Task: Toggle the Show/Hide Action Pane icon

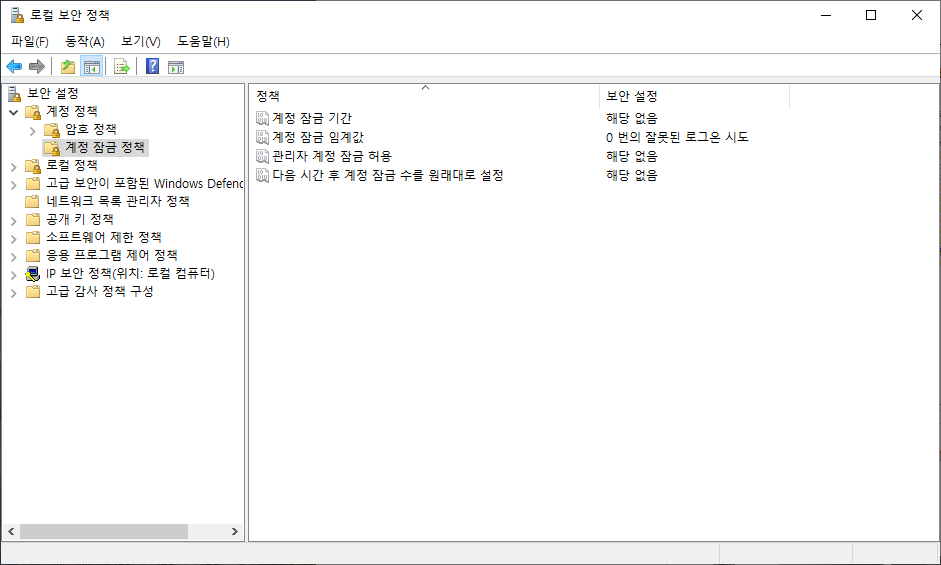Action: pos(176,67)
